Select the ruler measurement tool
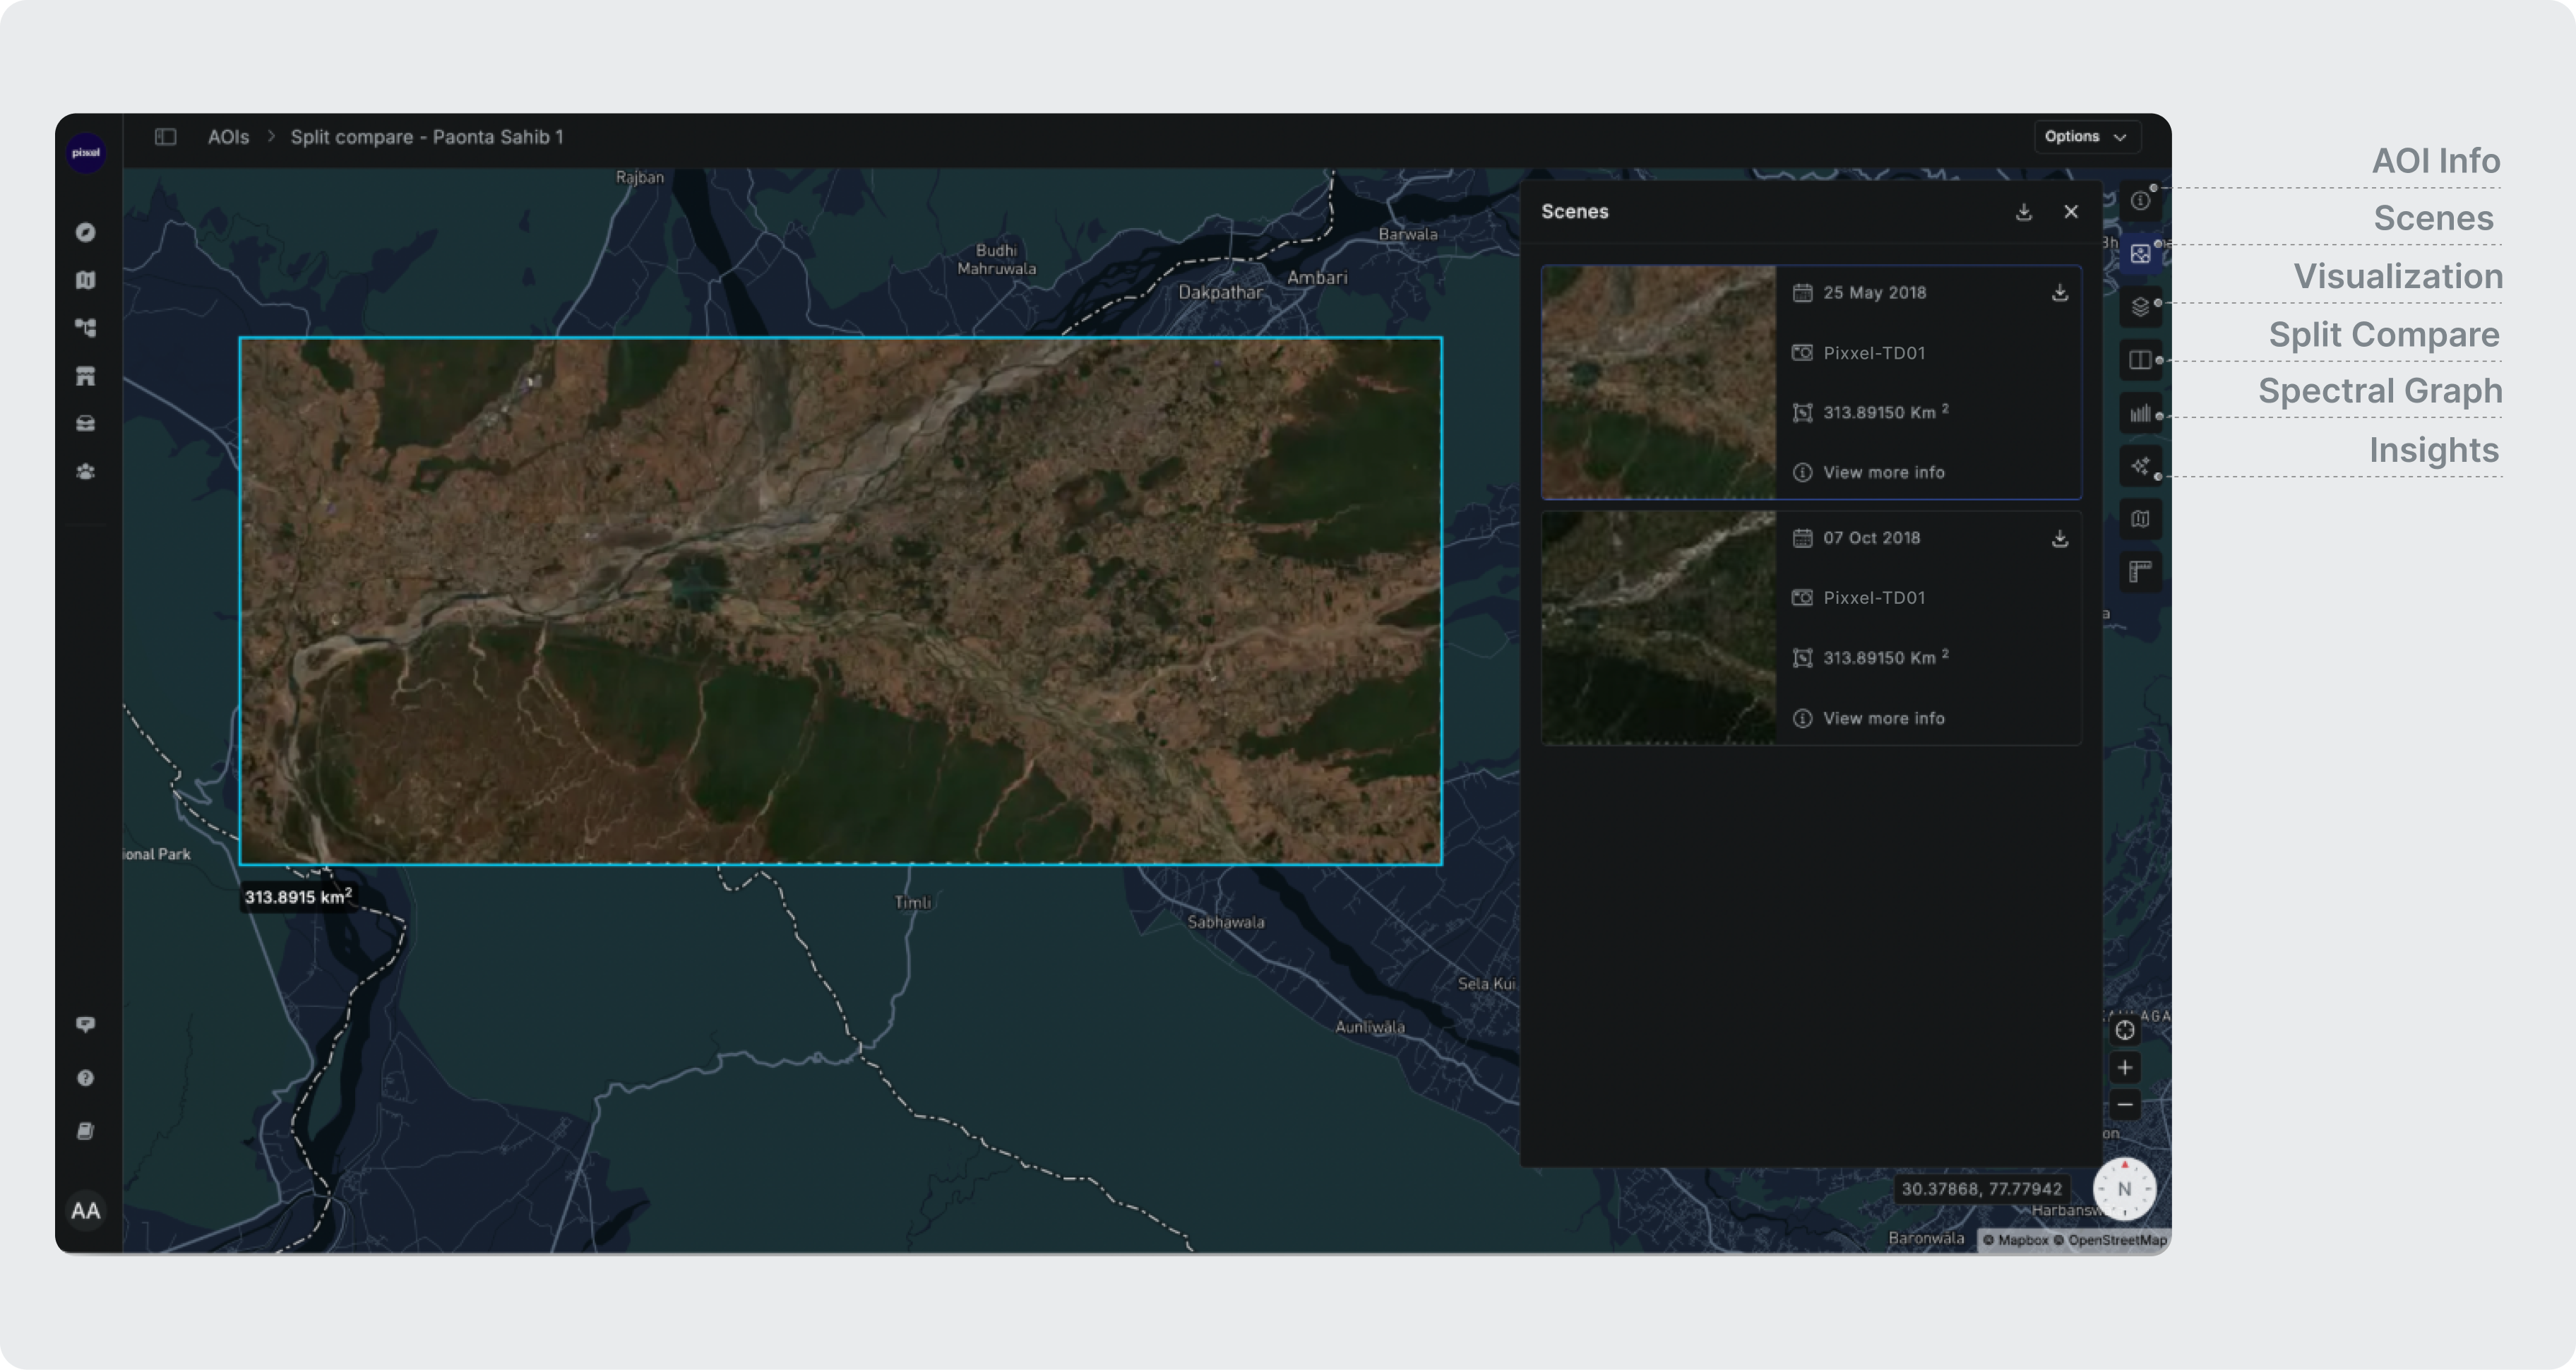 click(x=2139, y=572)
